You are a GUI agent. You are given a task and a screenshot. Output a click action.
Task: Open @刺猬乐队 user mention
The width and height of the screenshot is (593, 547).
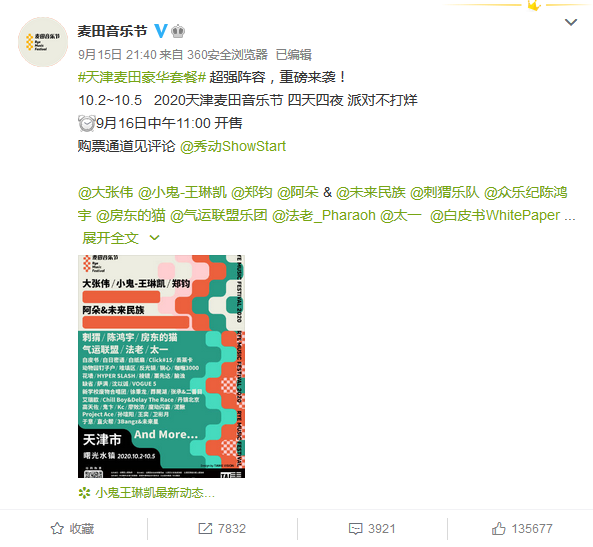point(445,192)
